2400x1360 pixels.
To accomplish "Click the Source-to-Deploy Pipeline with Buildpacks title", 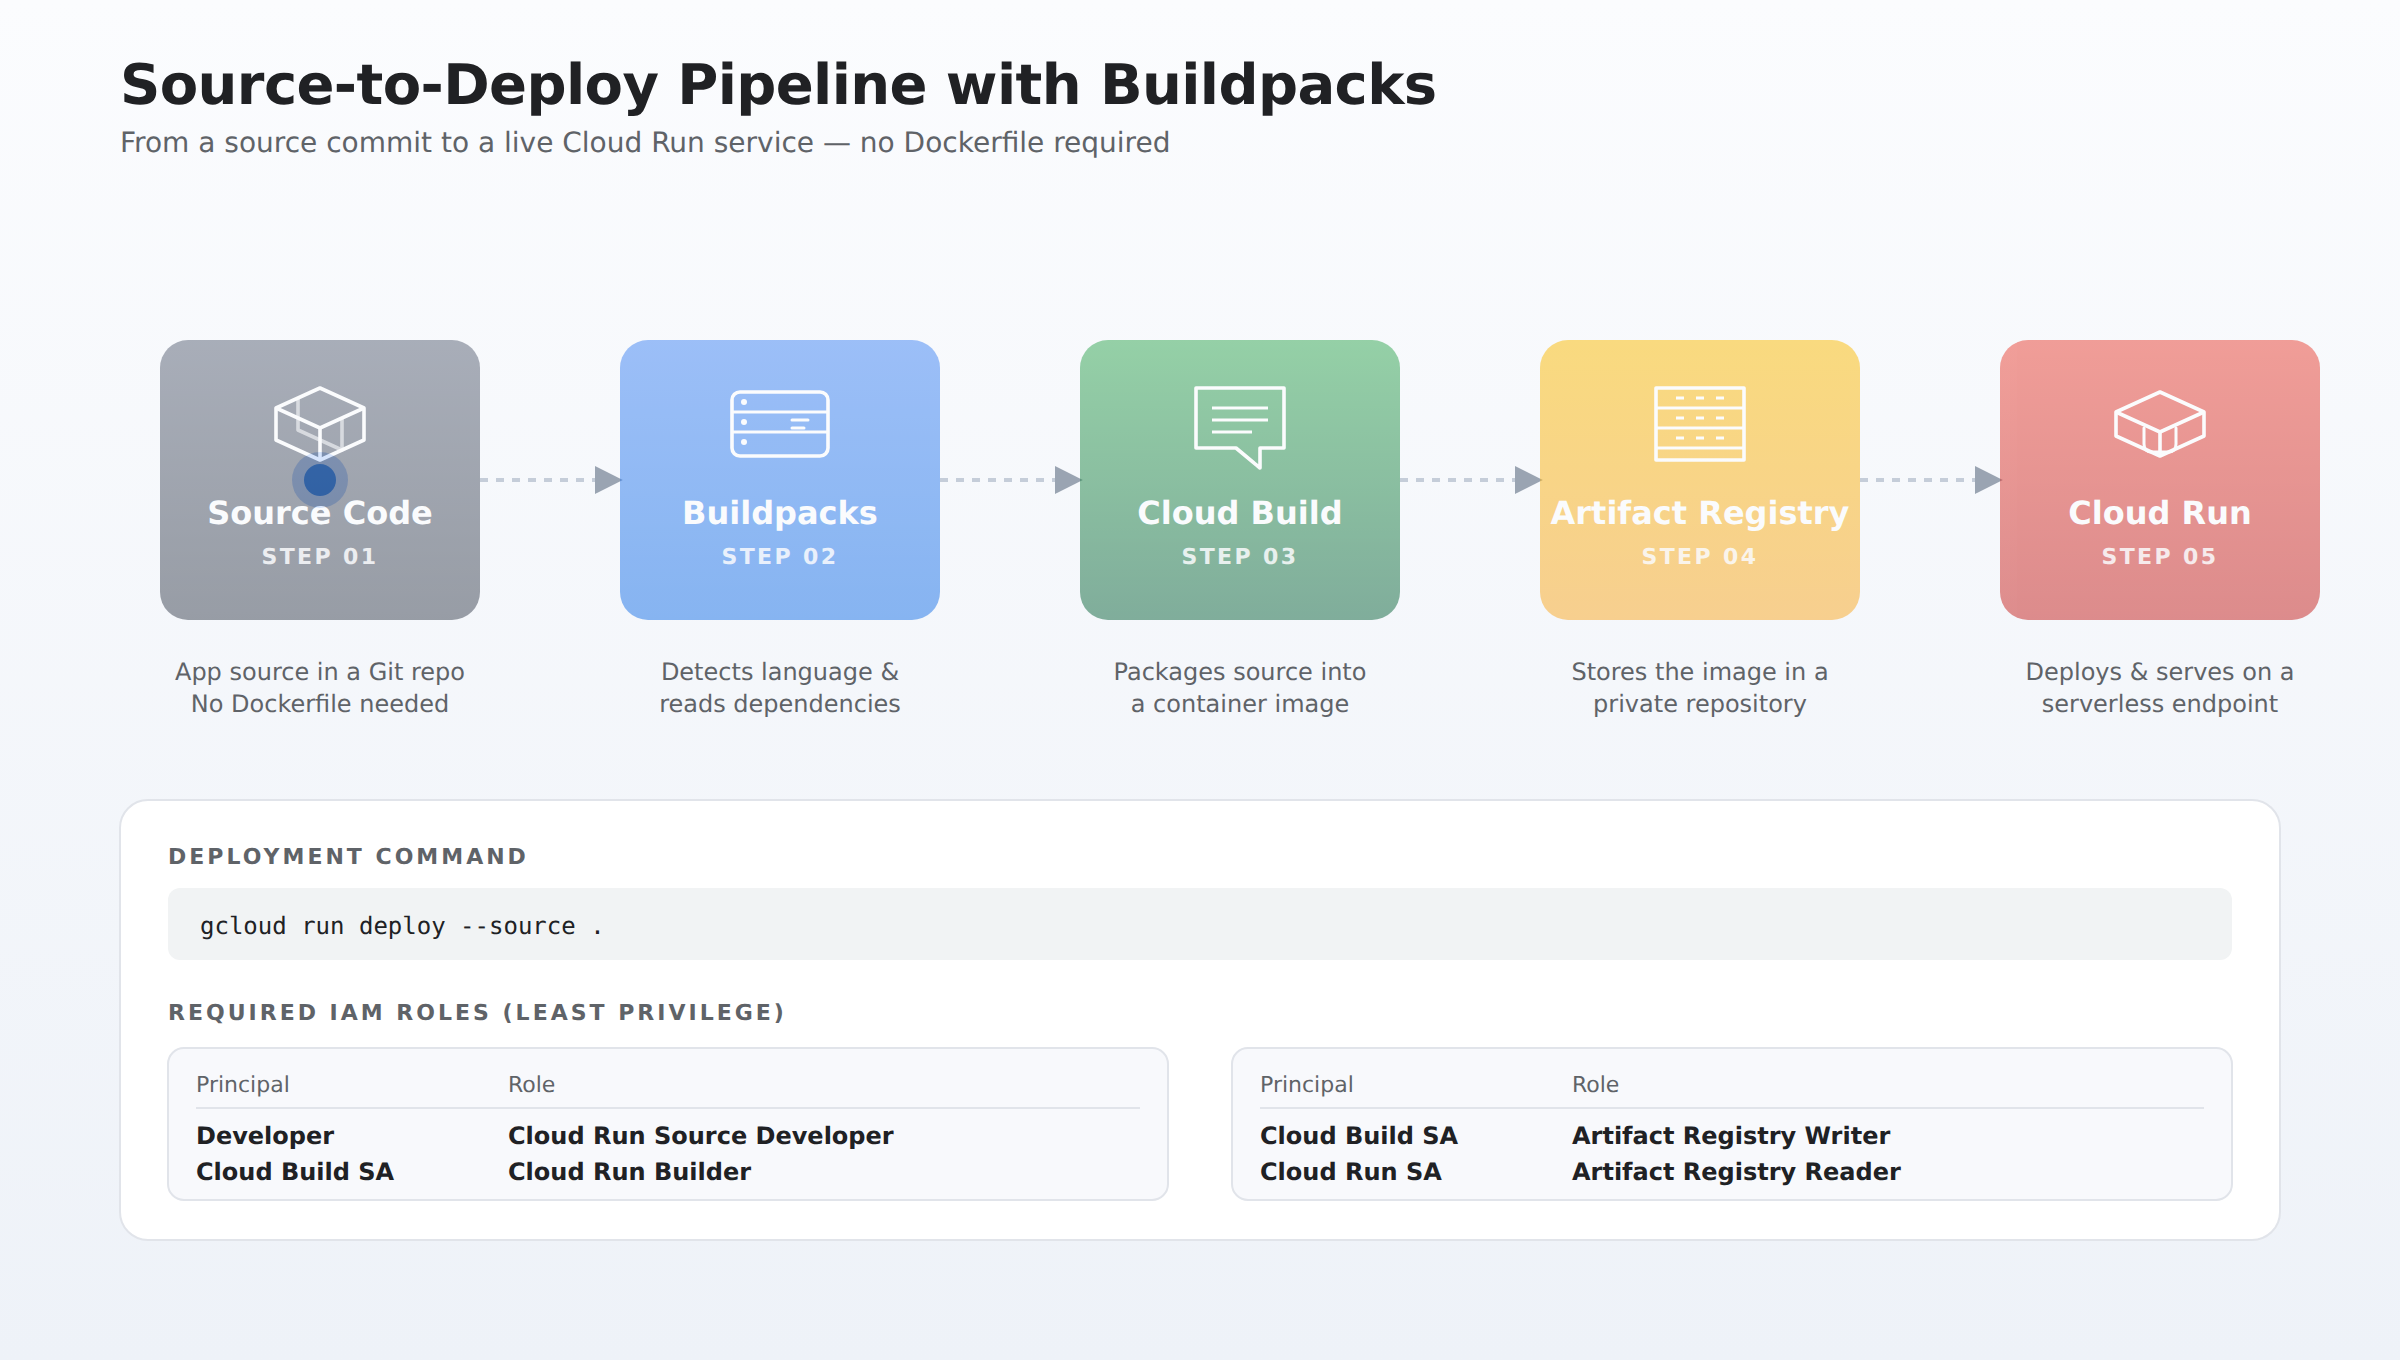I will (x=778, y=86).
